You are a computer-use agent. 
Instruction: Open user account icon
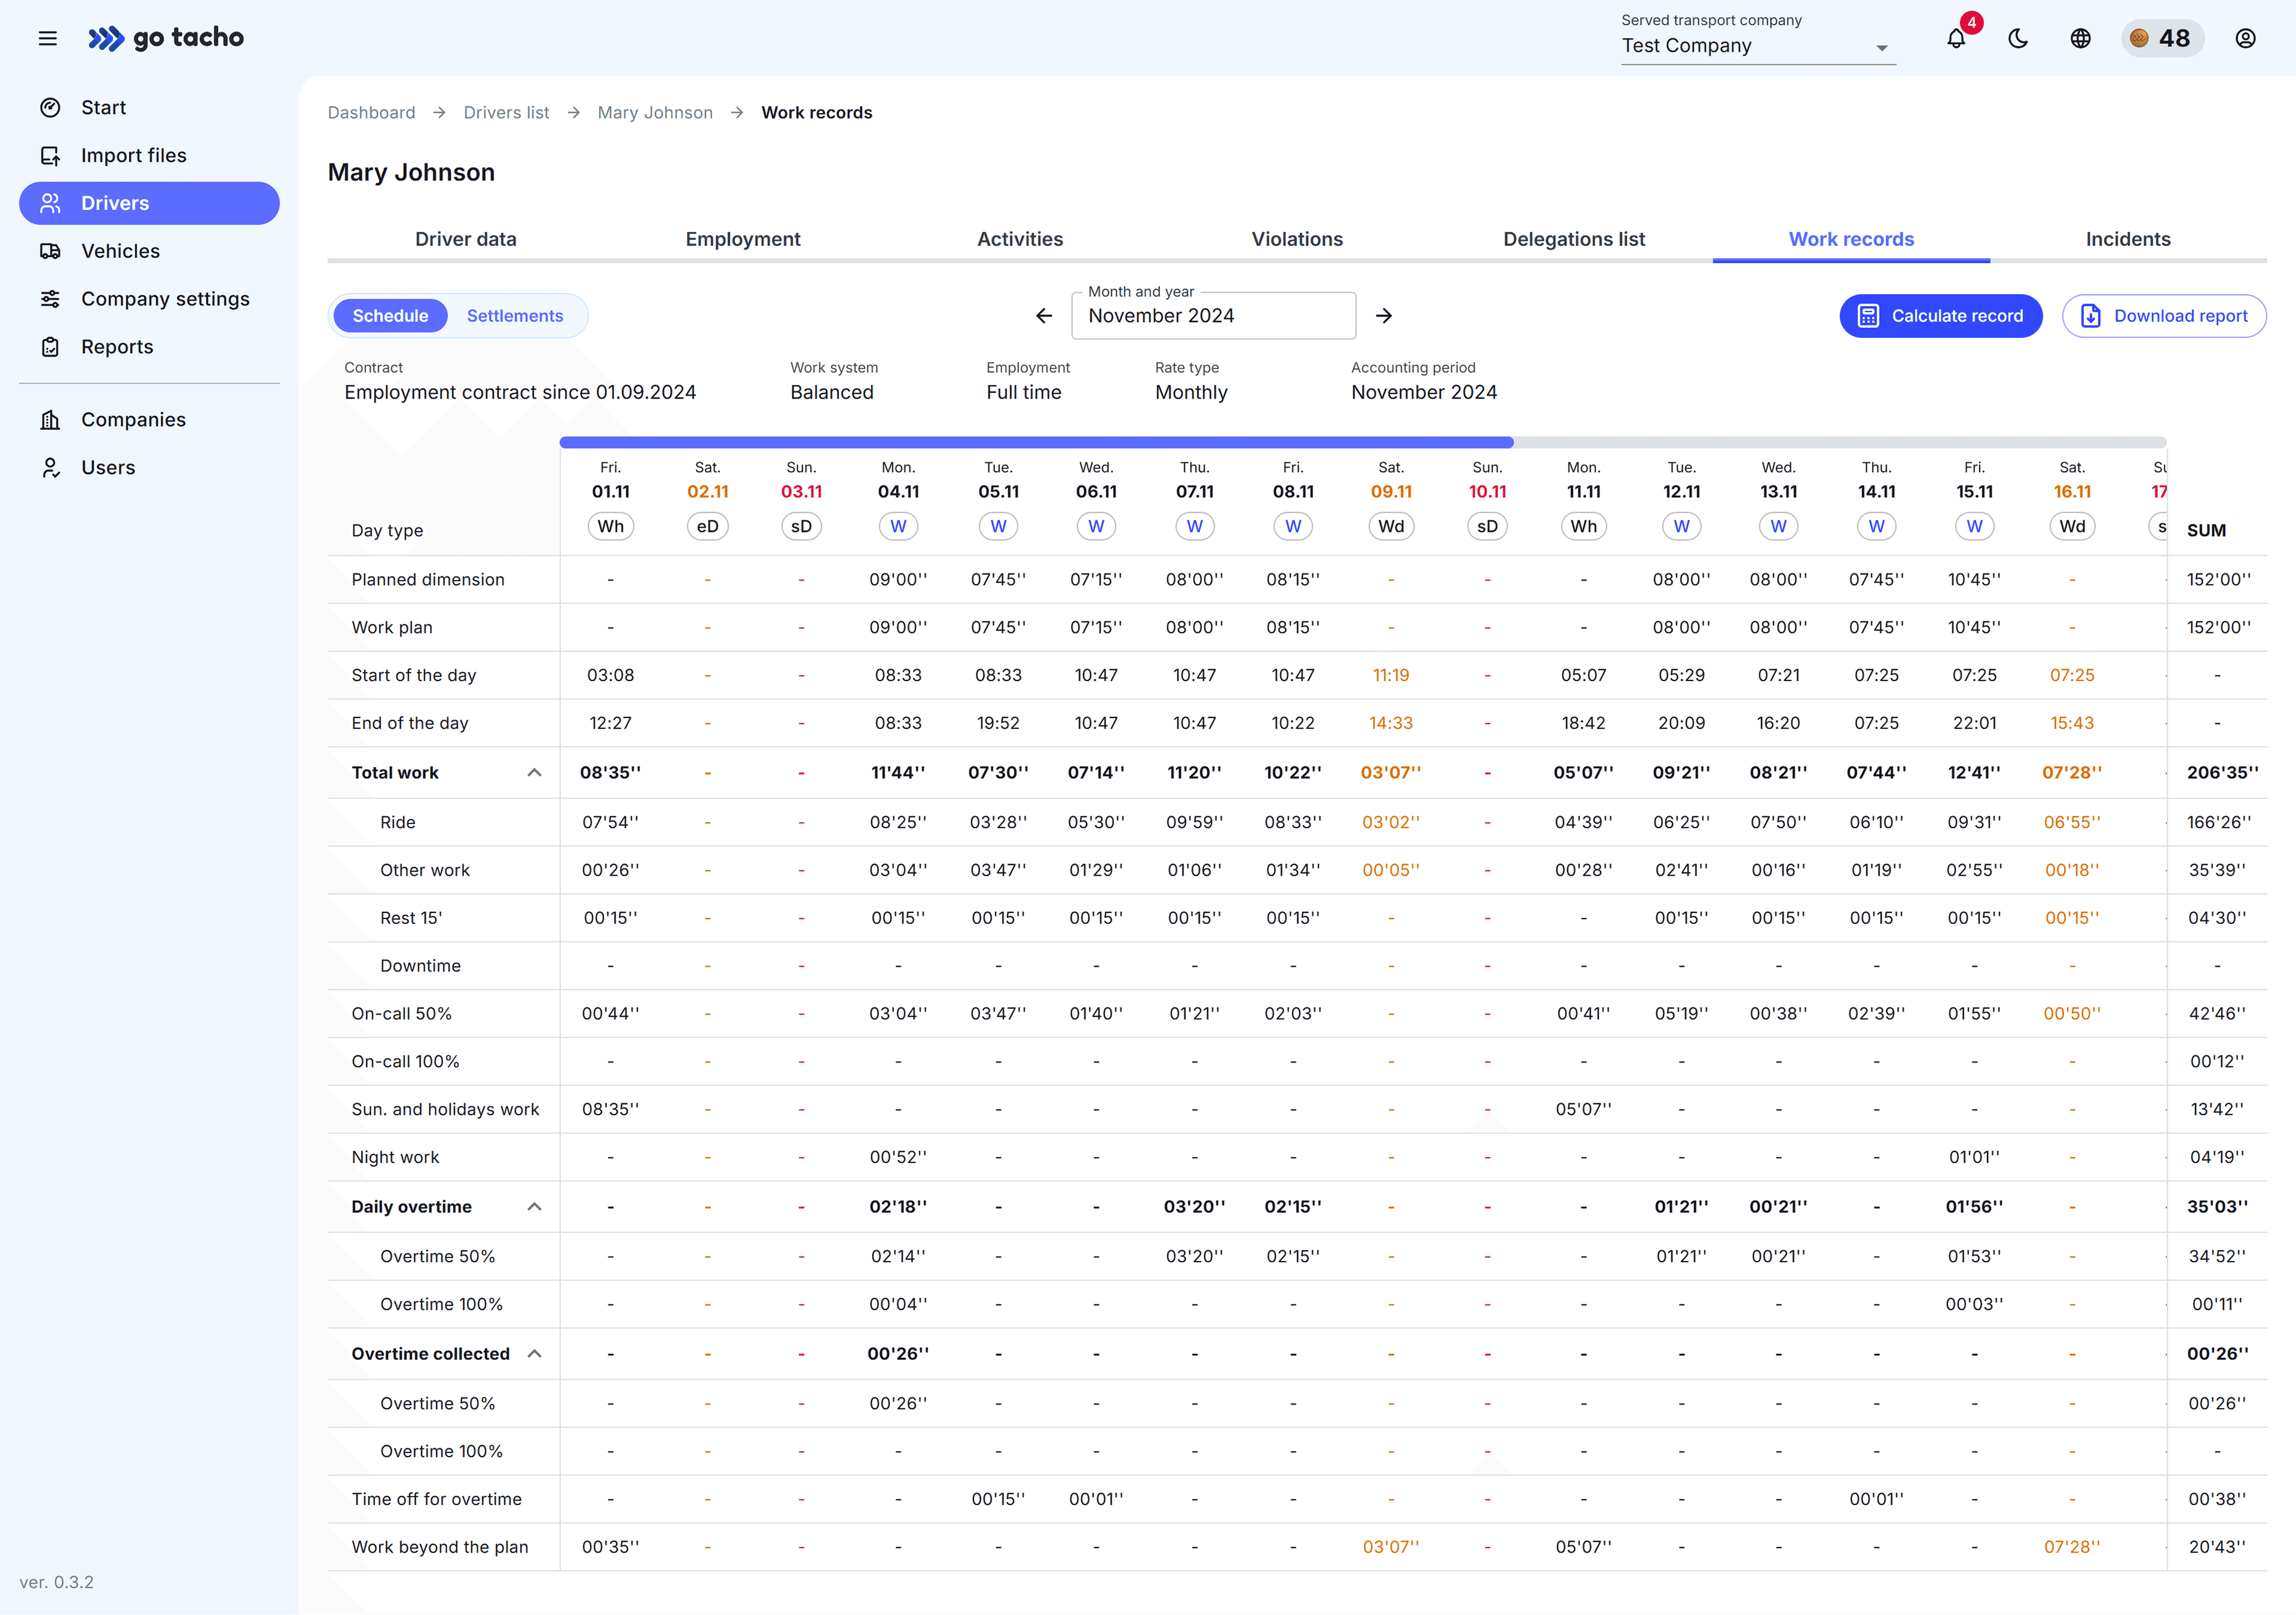pos(2245,39)
